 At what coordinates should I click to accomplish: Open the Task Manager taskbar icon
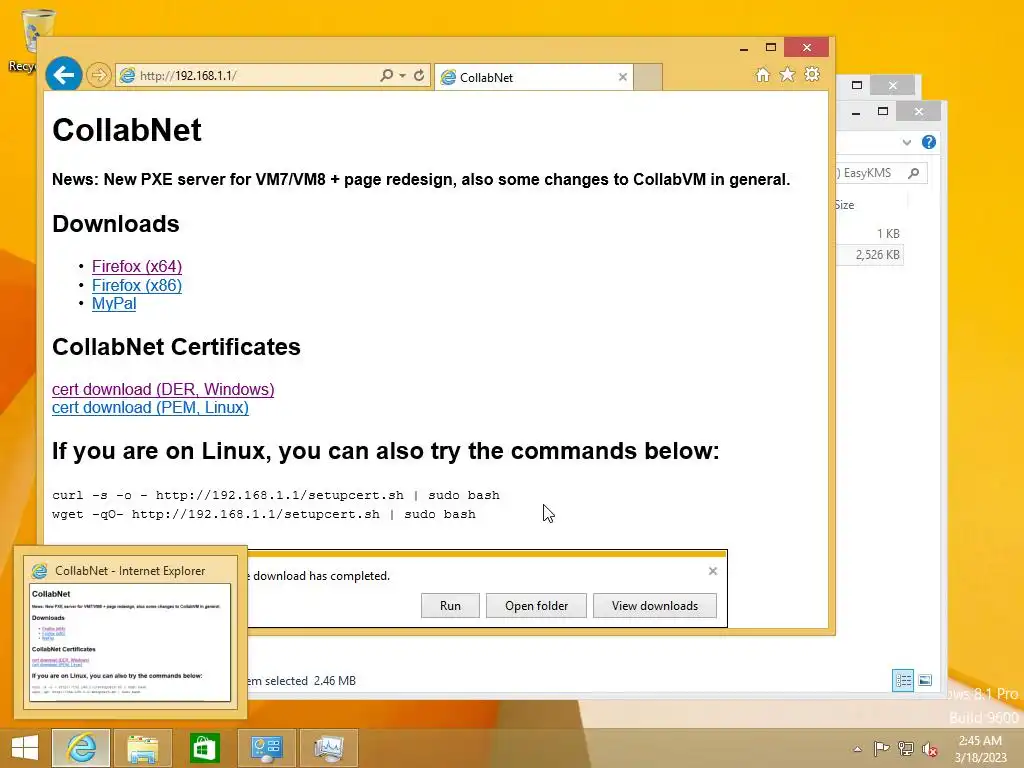(x=328, y=748)
